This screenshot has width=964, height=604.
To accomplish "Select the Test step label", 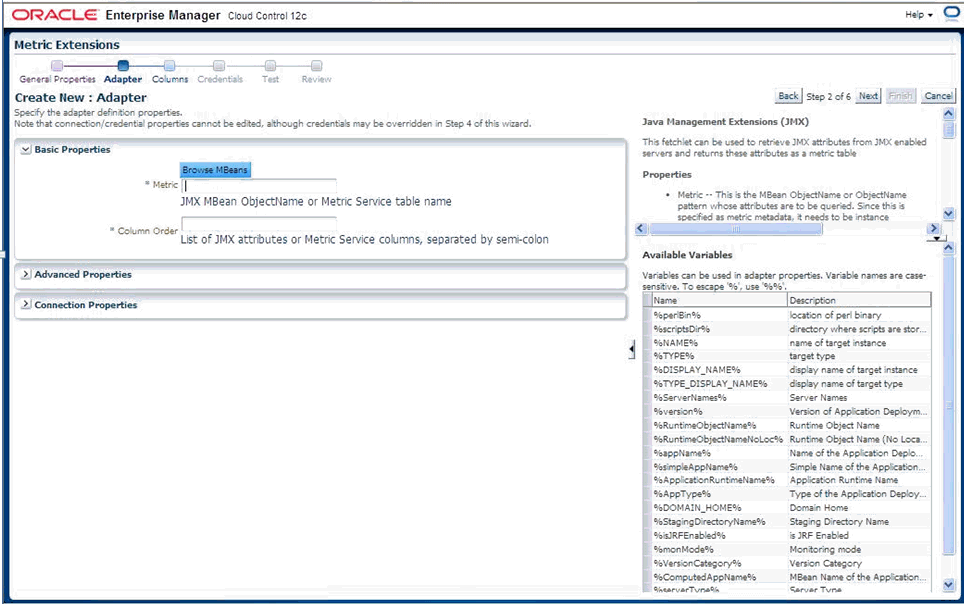I will coord(271,79).
